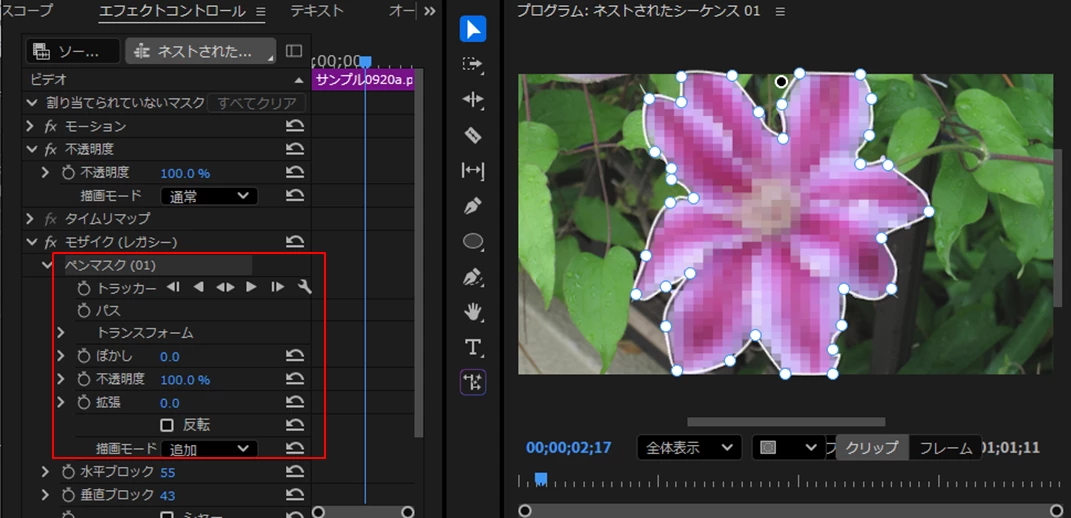1071x518 pixels.
Task: Click the program monitor horizontal scrollbar
Action: [786, 422]
